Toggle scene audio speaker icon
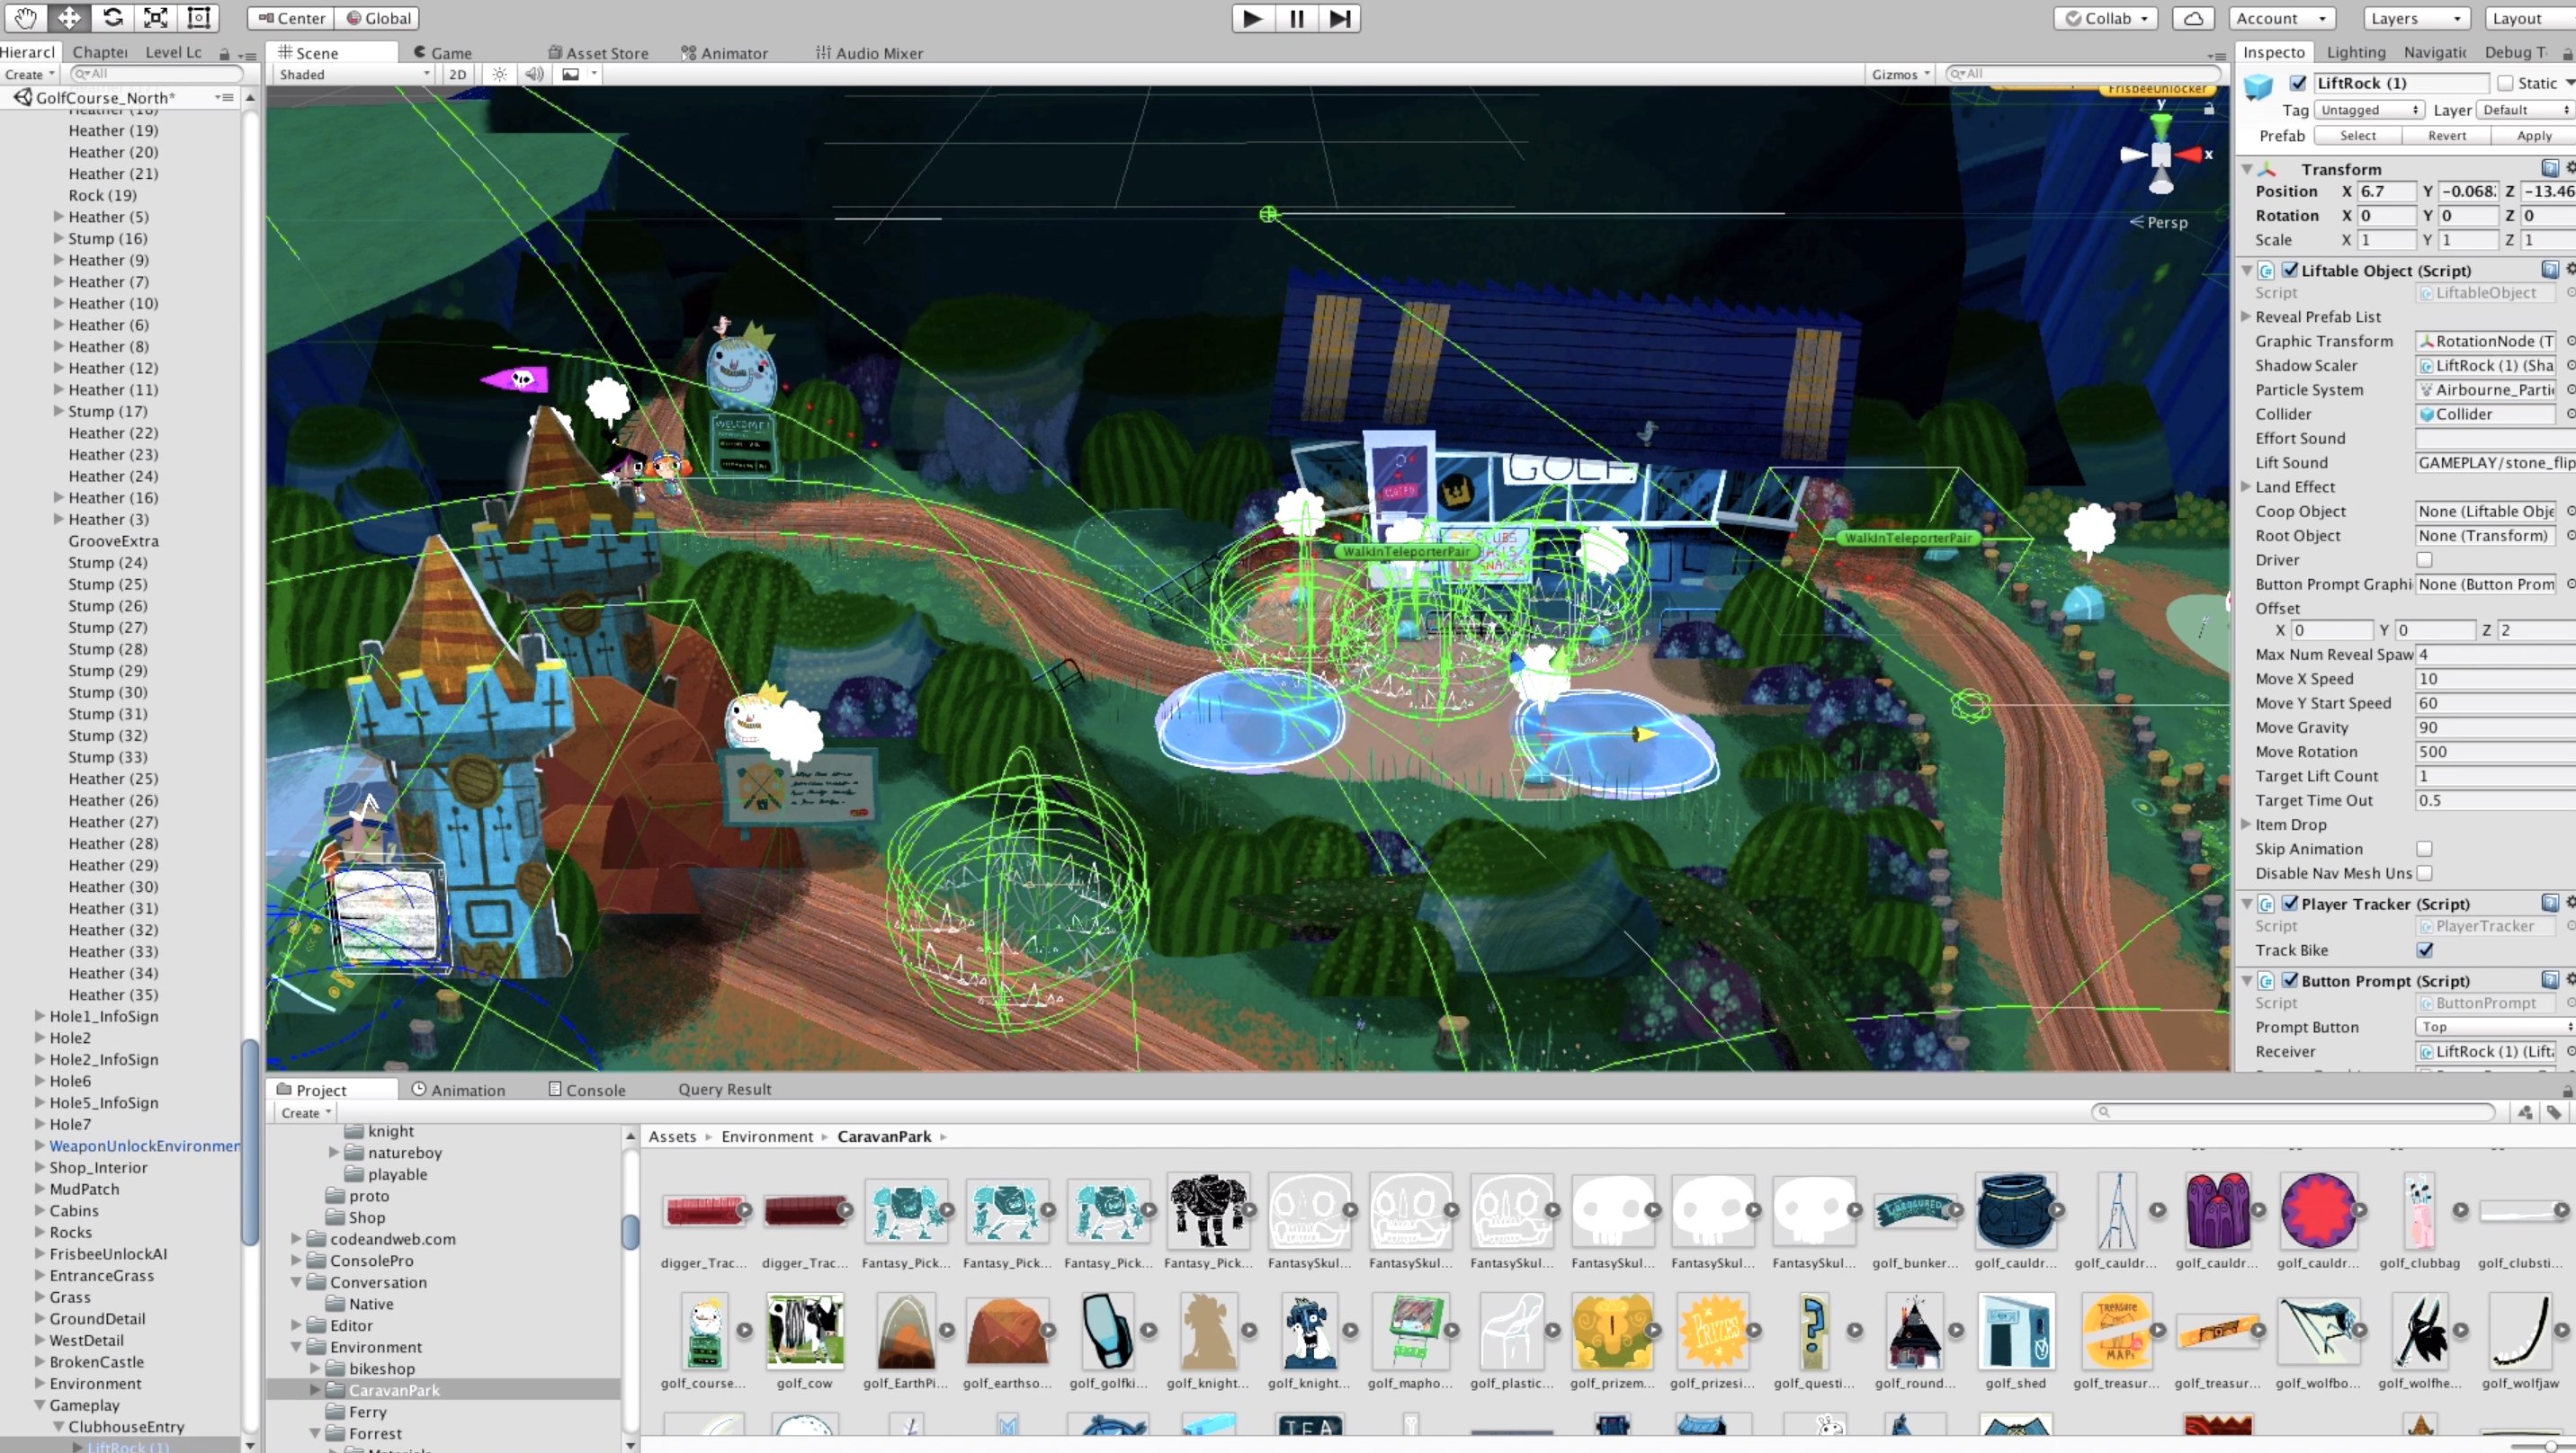 534,74
